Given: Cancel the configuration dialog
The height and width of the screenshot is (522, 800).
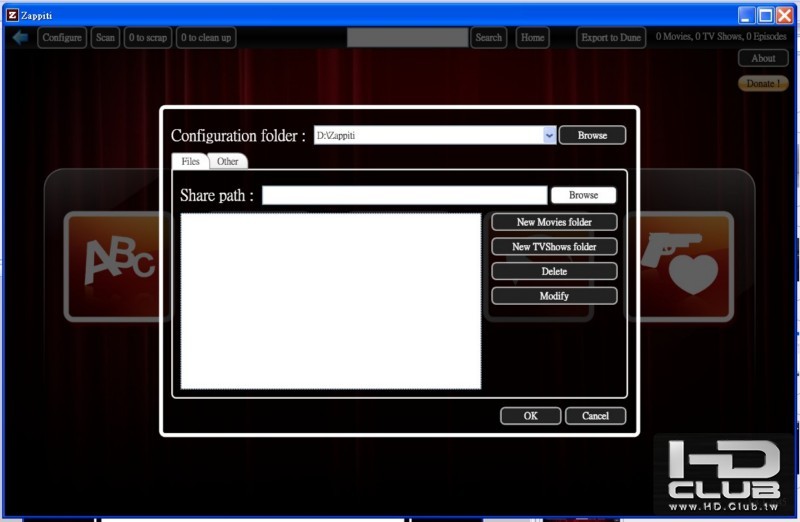Looking at the screenshot, I should pos(595,416).
